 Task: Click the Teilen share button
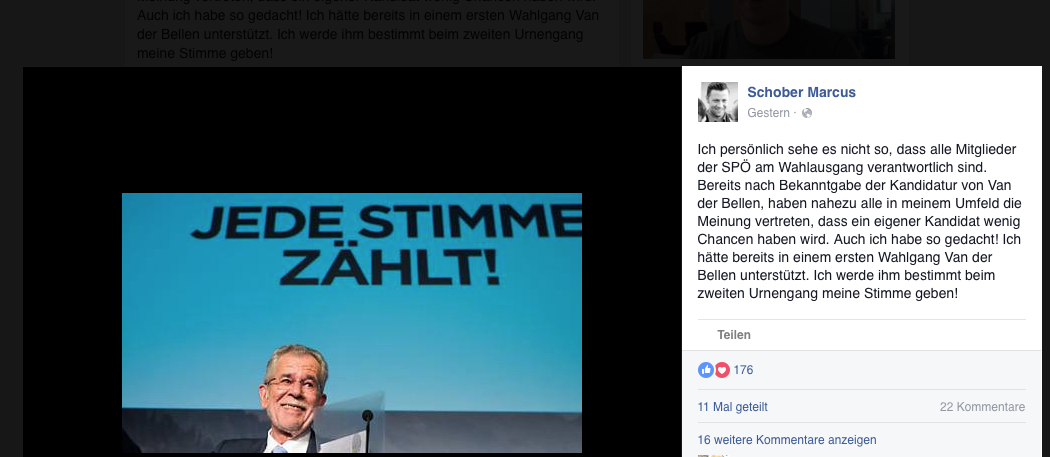click(734, 335)
